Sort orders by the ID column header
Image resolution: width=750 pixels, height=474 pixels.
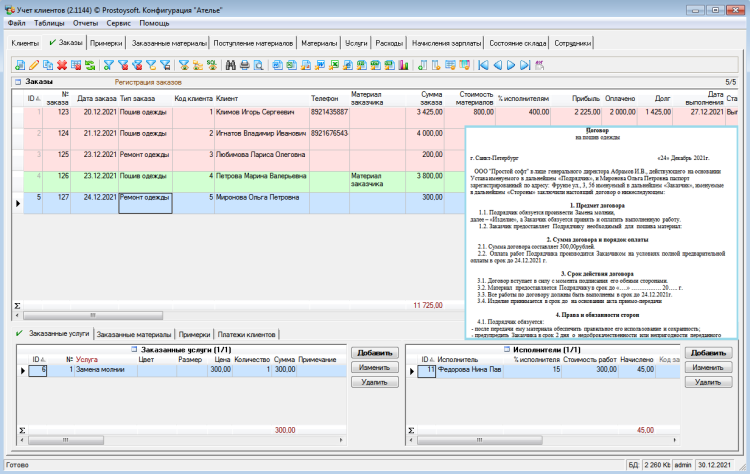pyautogui.click(x=30, y=99)
